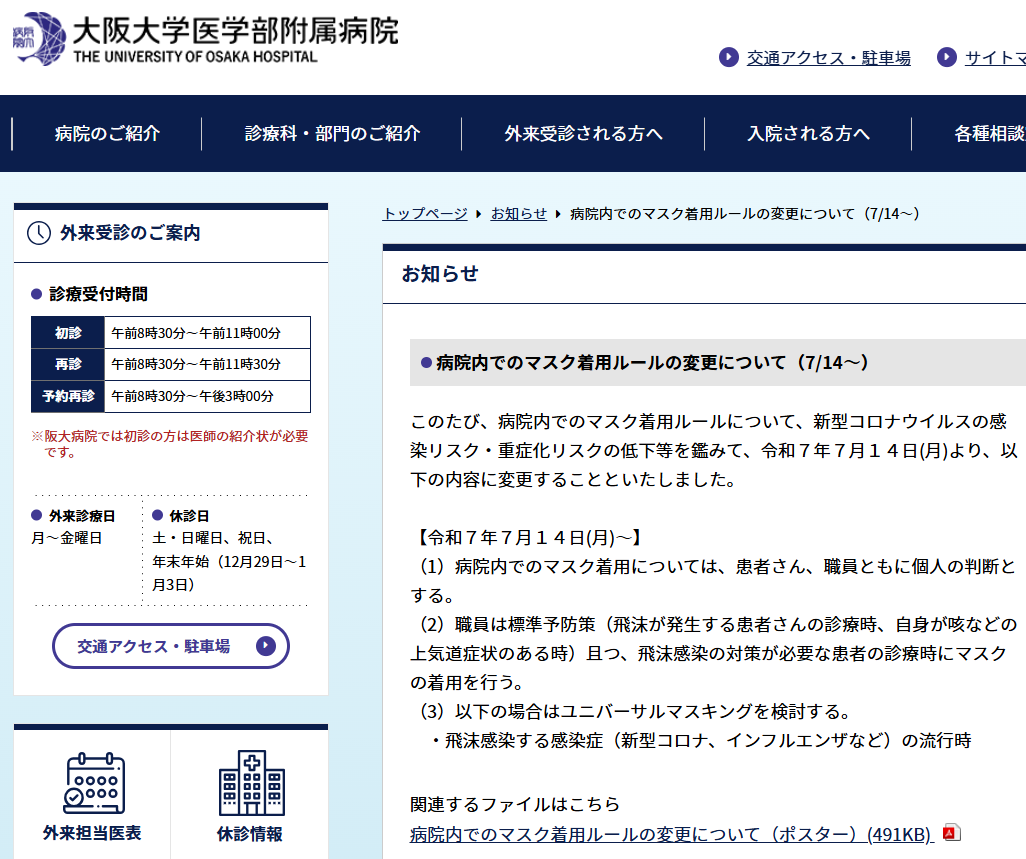
Task: Click the article title 病院内でのマスク着用ルールの変更について
Action: click(652, 362)
